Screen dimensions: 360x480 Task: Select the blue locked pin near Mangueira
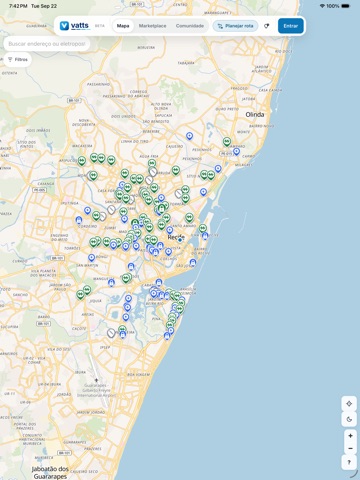111,283
